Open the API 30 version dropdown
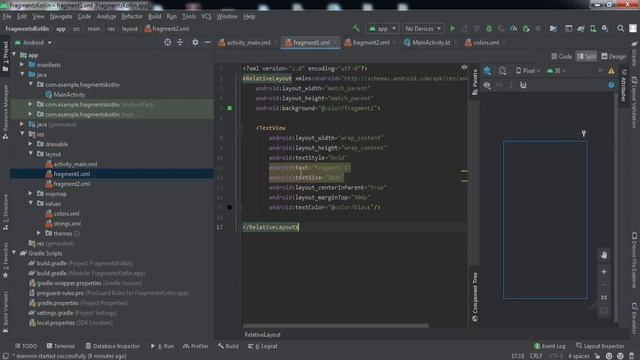The image size is (640, 360). (556, 71)
